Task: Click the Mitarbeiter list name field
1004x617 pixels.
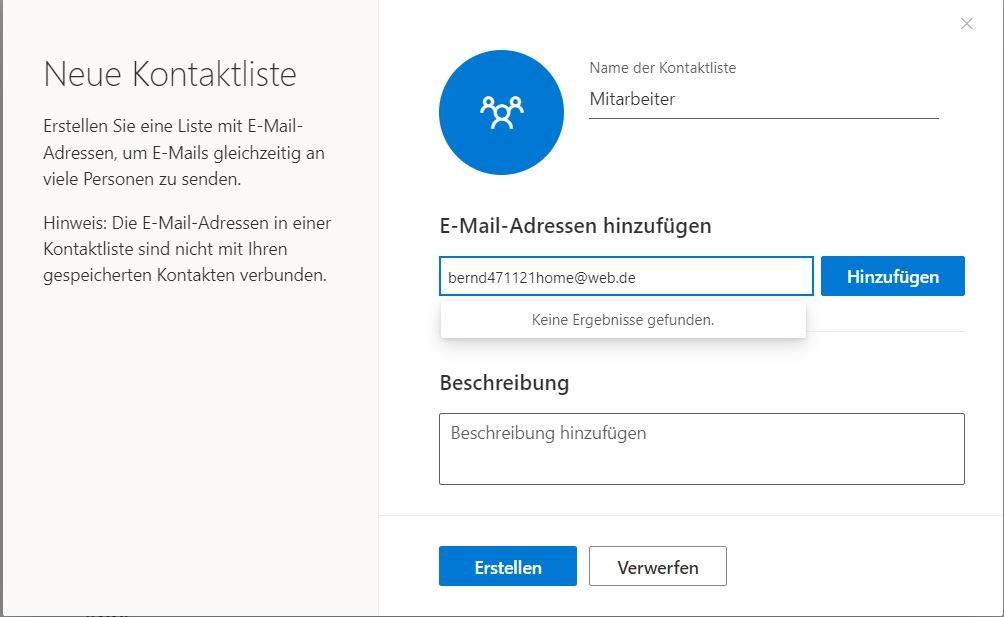Action: 763,99
